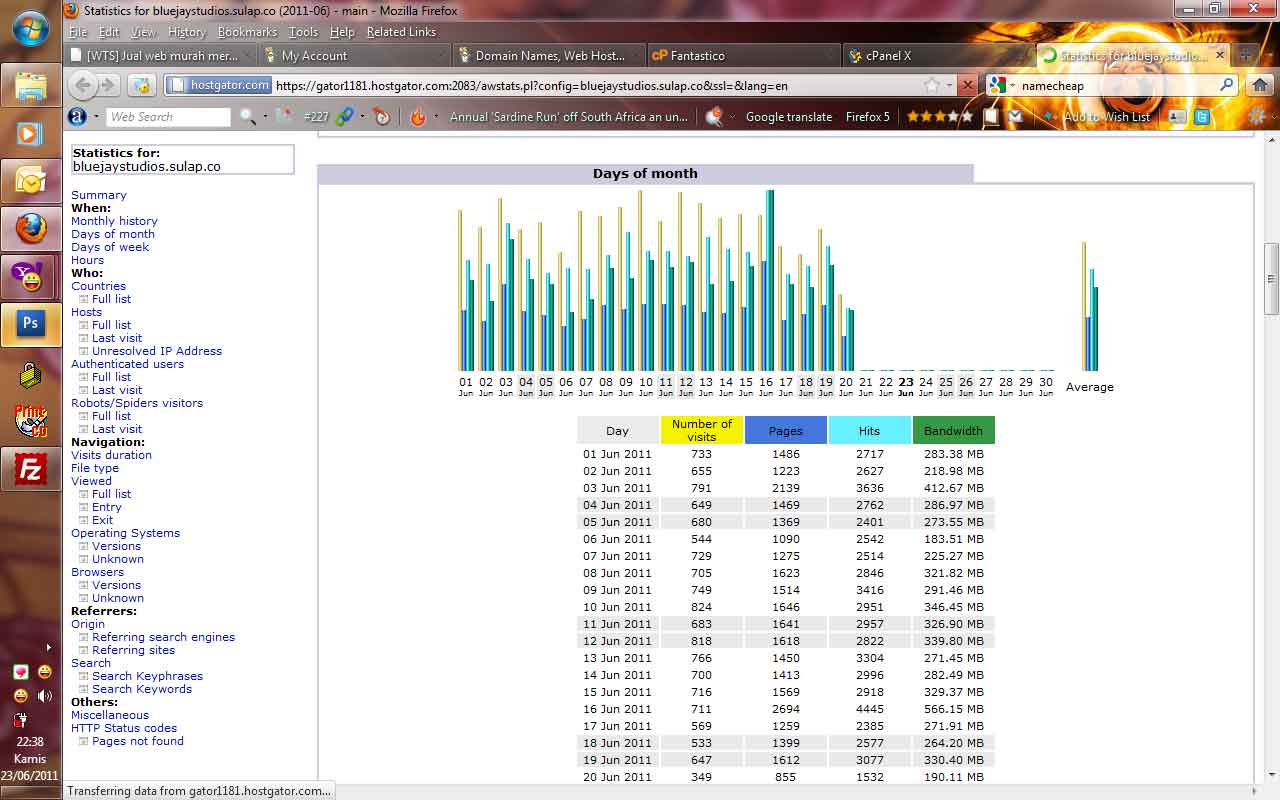The image size is (1280, 800).
Task: Open the Monthly history link
Action: (x=114, y=221)
